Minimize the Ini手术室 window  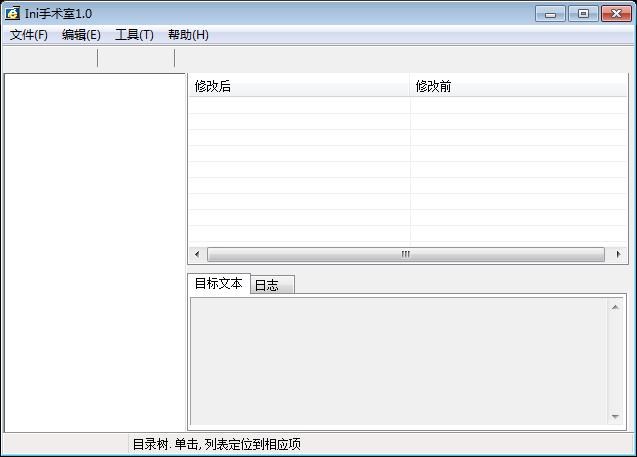[x=550, y=14]
